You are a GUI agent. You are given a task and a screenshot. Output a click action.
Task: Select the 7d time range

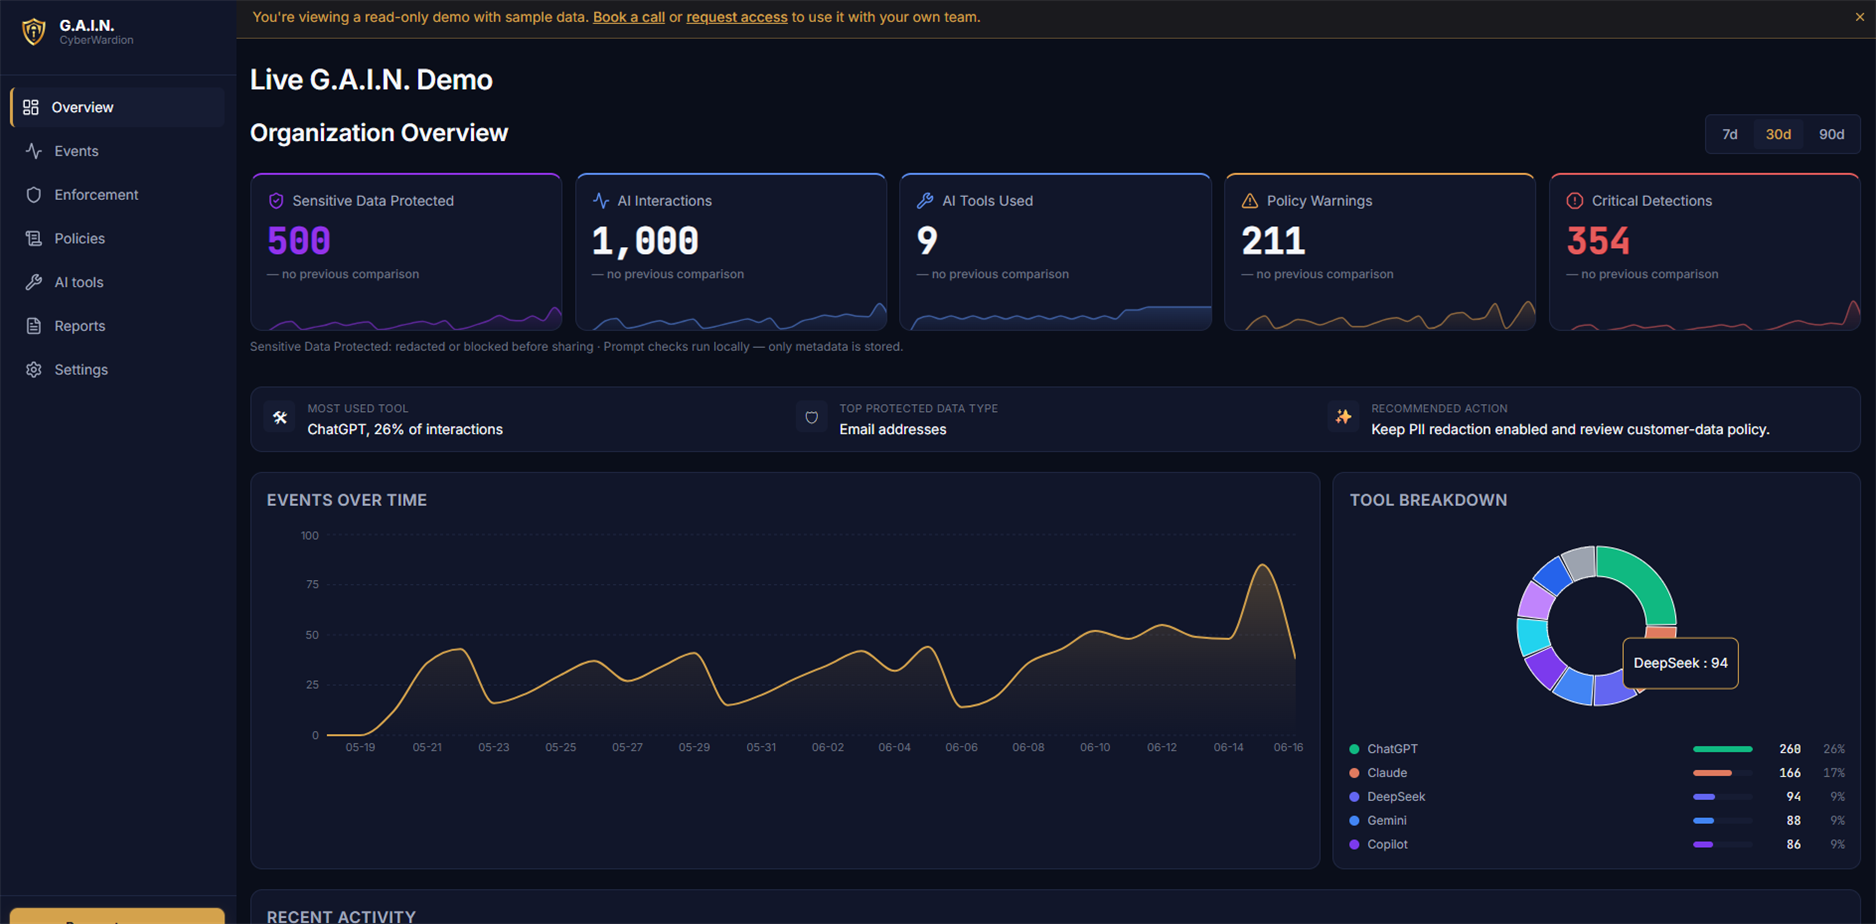[x=1730, y=134]
